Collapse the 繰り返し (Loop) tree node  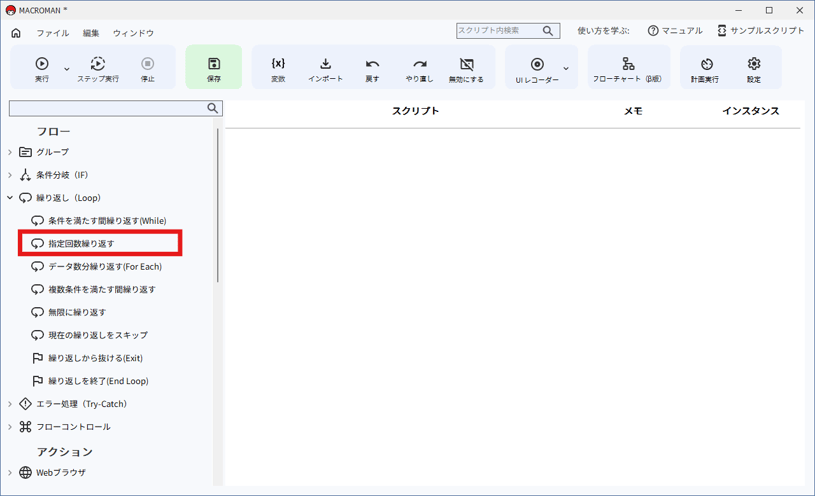[10, 198]
